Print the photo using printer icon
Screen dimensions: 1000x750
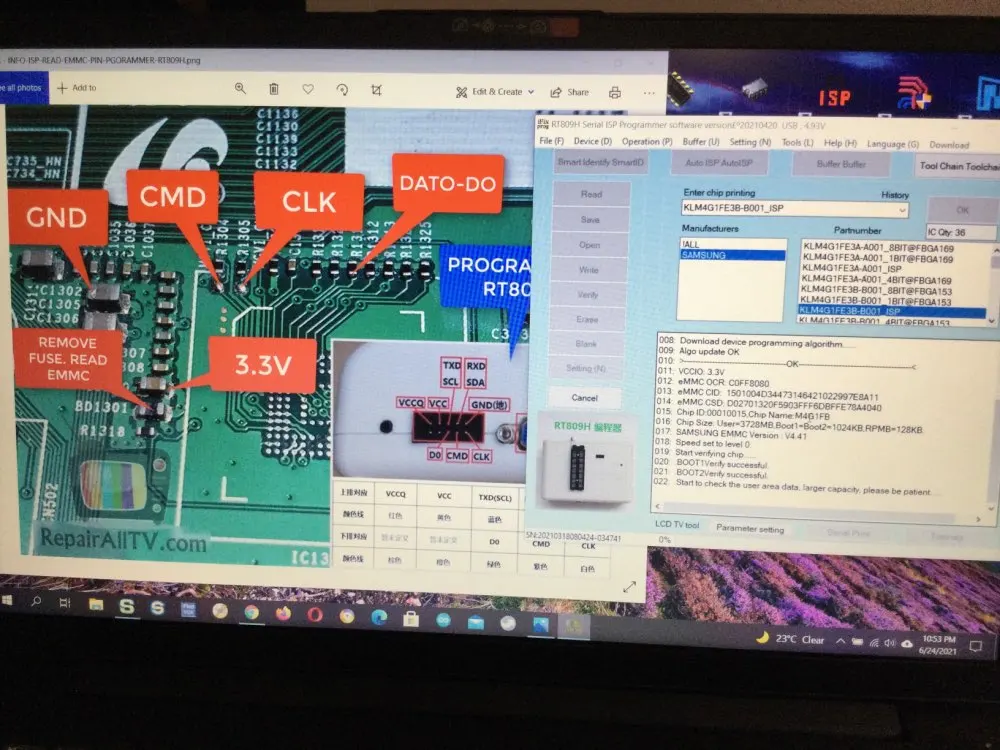[615, 92]
